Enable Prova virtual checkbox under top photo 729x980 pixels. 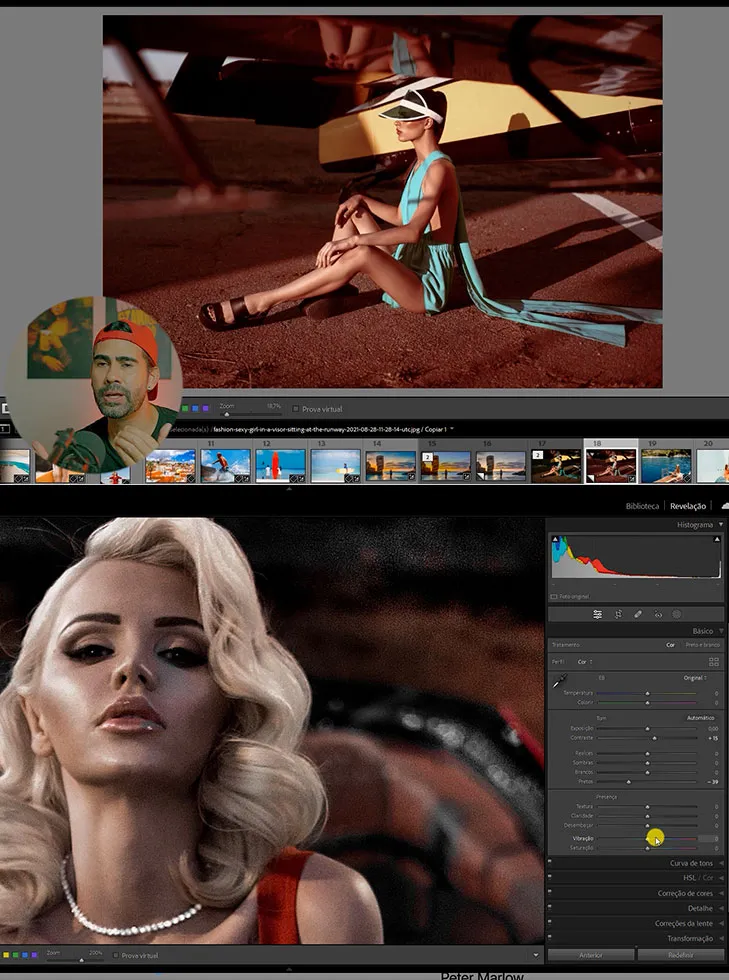click(x=296, y=409)
